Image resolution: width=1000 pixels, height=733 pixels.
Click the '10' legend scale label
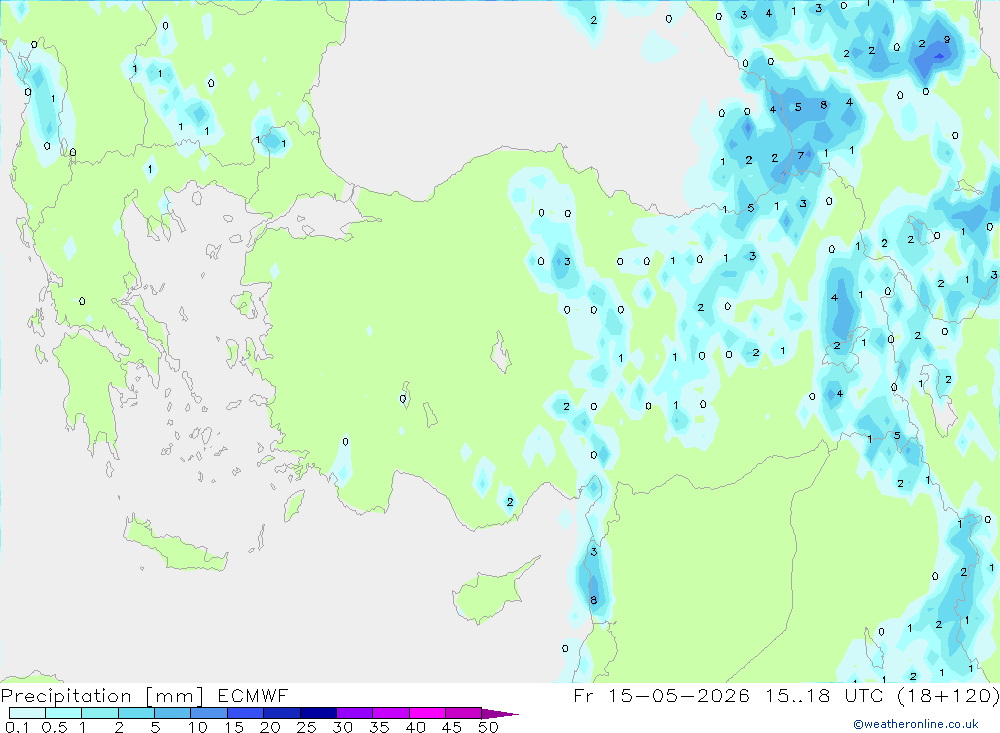(x=198, y=727)
